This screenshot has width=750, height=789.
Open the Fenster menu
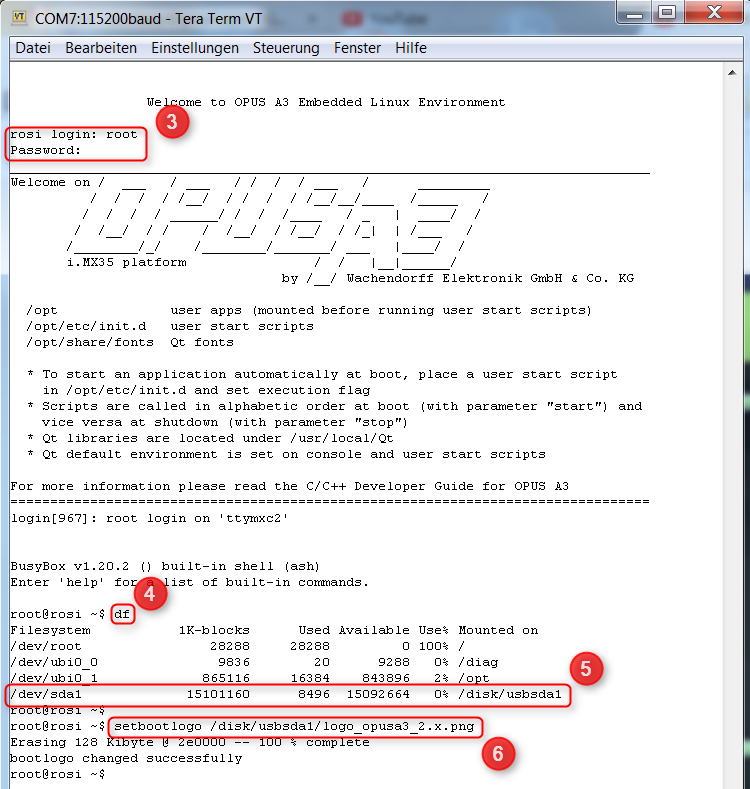357,48
